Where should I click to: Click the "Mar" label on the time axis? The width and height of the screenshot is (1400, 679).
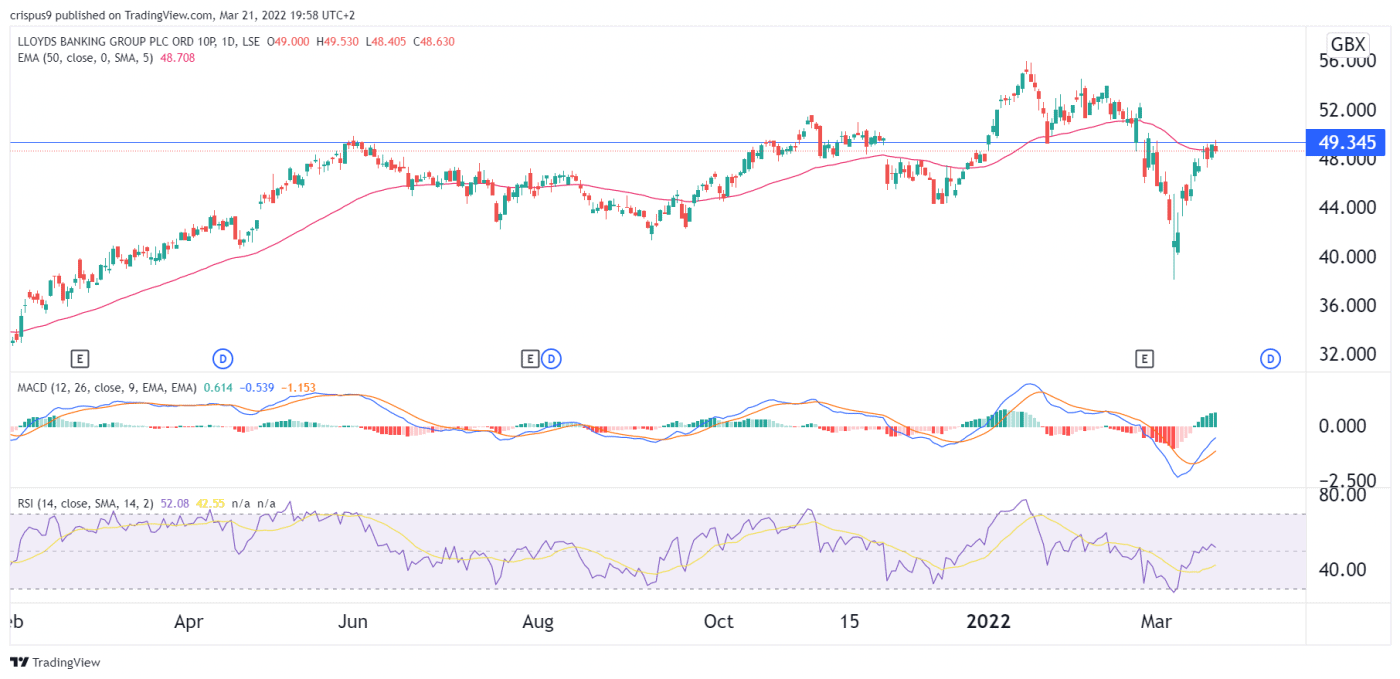pos(1156,621)
